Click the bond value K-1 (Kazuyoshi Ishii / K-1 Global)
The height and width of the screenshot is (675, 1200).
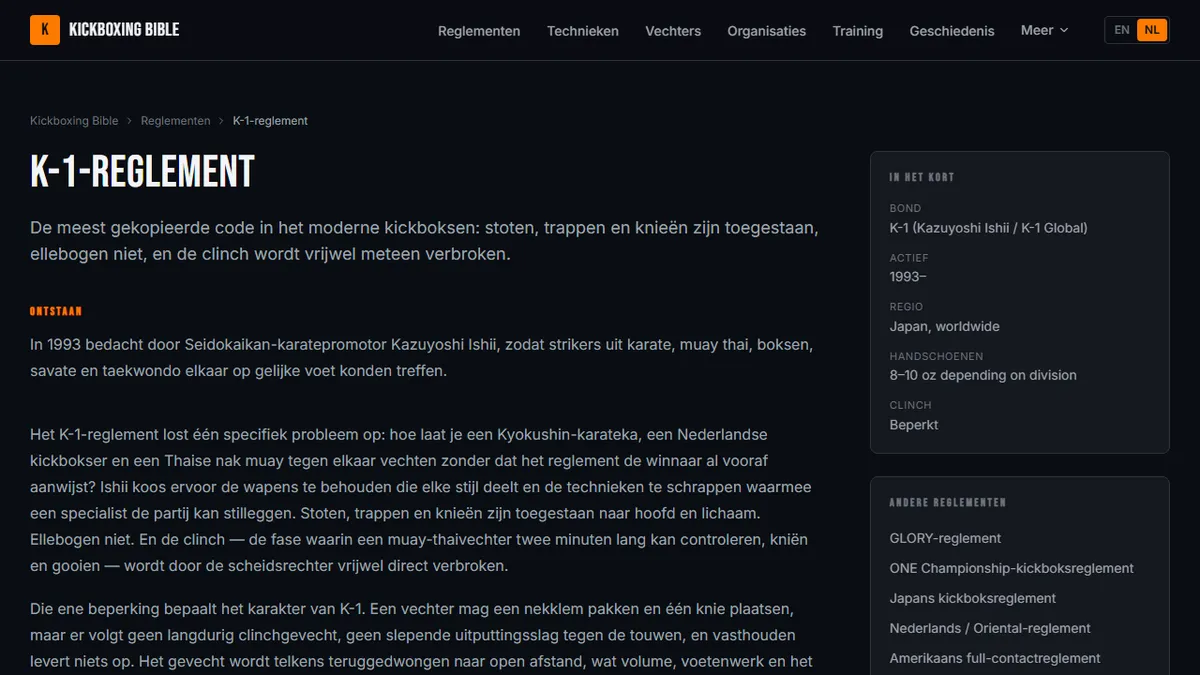tap(989, 227)
